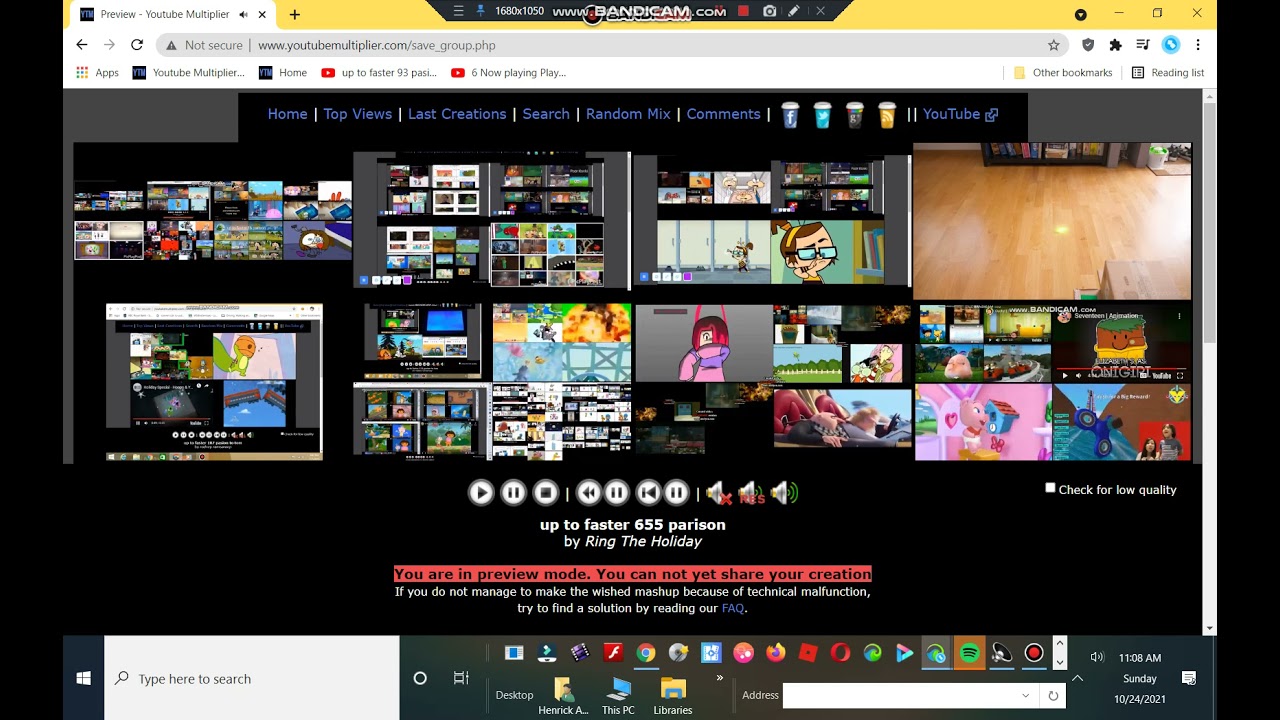Click the pause button right after rewind button
This screenshot has width=1280, height=720.
point(616,492)
